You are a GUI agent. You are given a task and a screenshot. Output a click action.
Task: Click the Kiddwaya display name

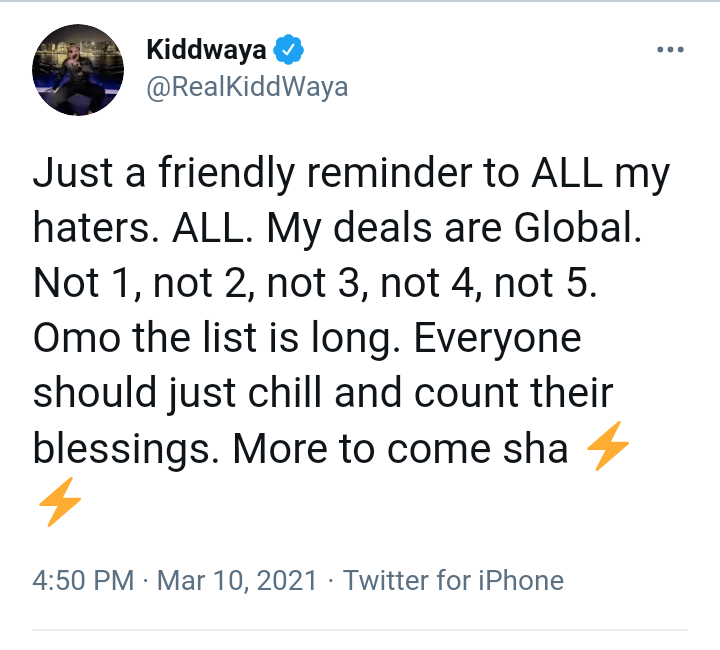[x=207, y=49]
